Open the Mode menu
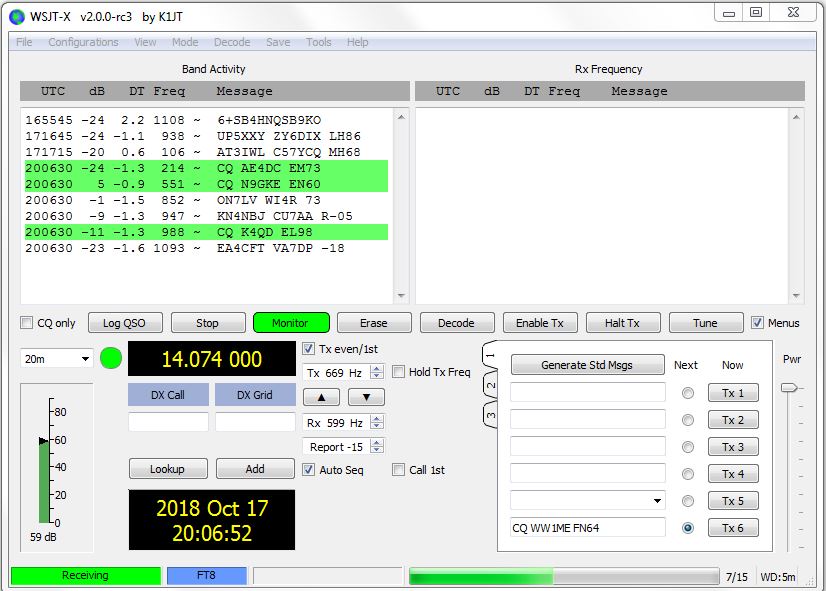Screen dimensions: 826x591 [184, 42]
